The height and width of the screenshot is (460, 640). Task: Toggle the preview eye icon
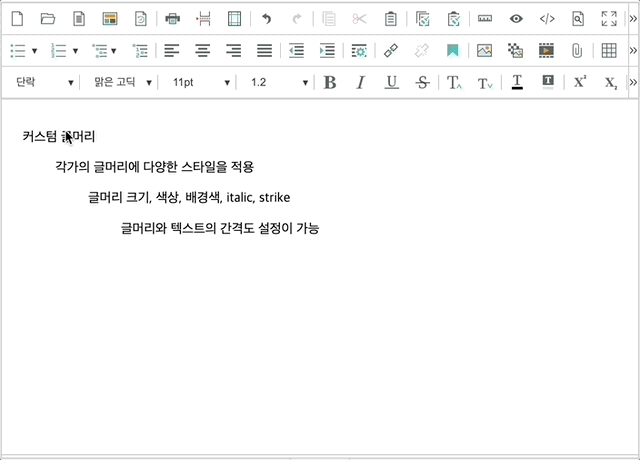click(515, 18)
